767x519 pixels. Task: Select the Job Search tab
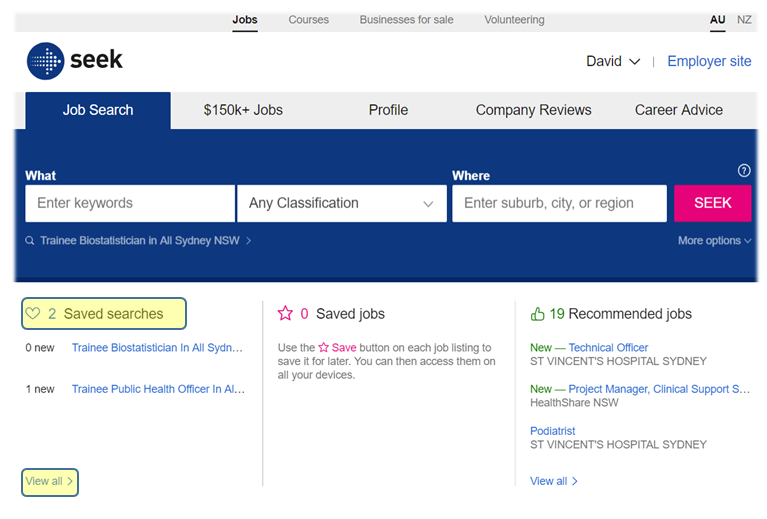(x=98, y=111)
